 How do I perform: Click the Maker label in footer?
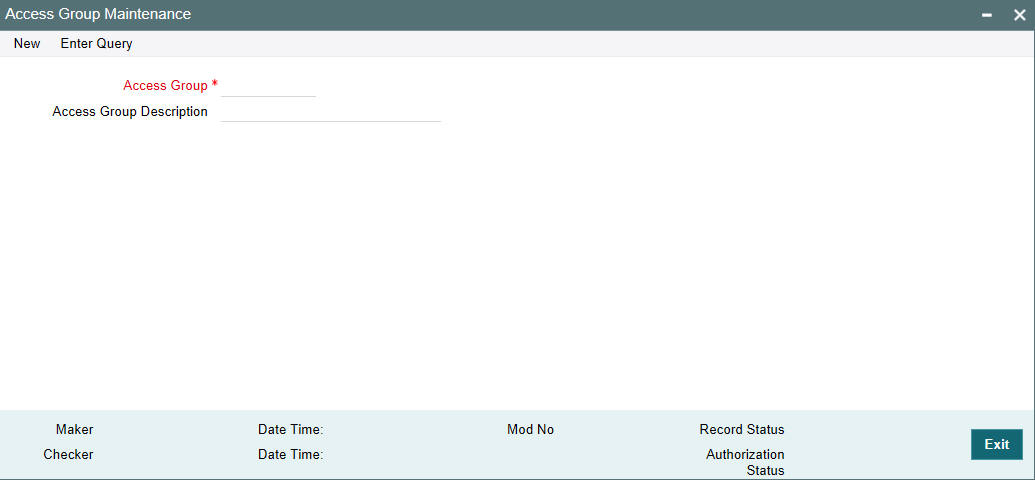point(75,430)
